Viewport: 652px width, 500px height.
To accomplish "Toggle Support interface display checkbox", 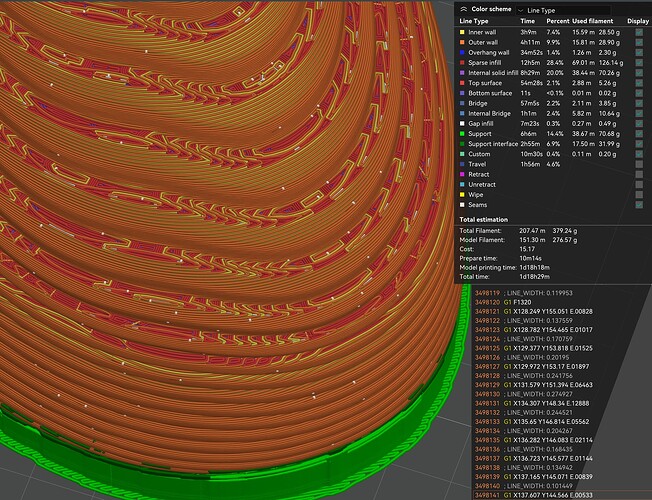I will coord(639,144).
